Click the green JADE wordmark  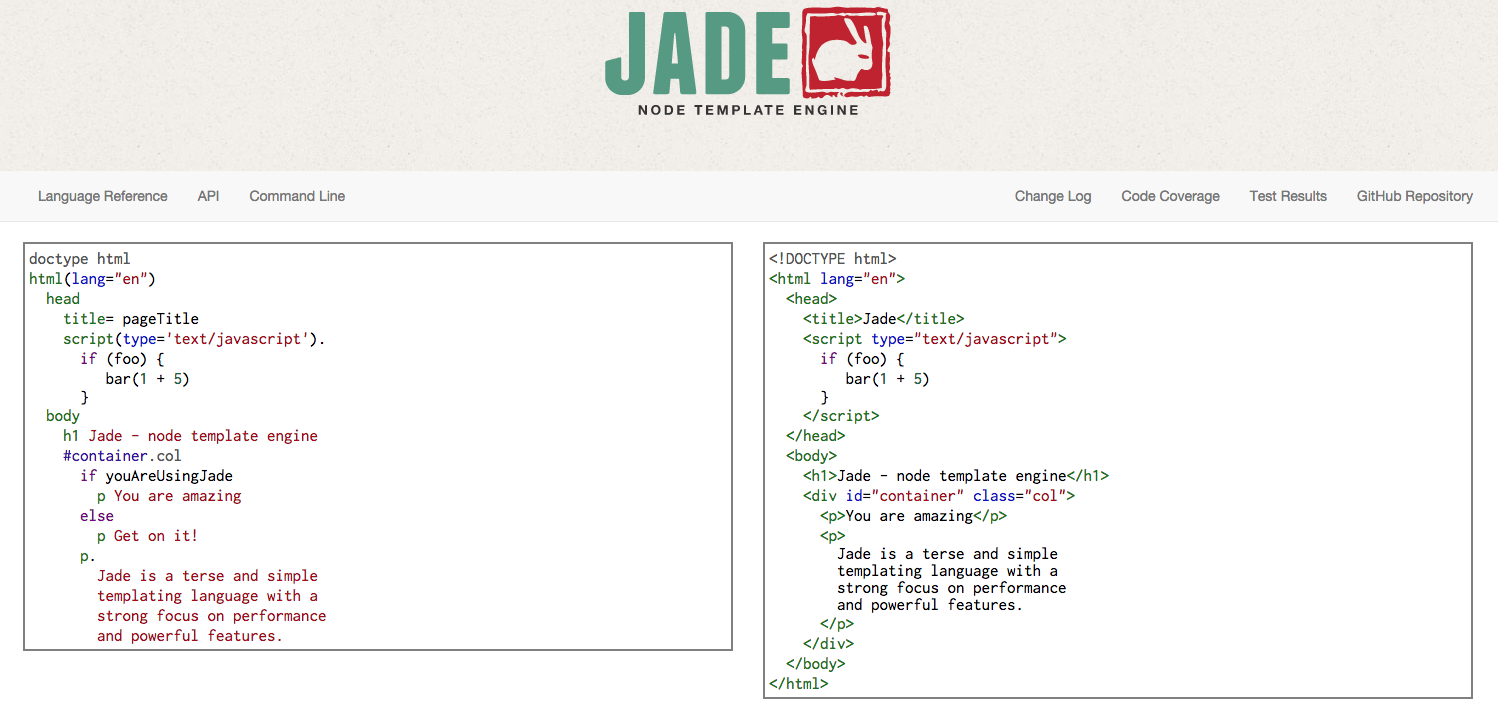698,55
